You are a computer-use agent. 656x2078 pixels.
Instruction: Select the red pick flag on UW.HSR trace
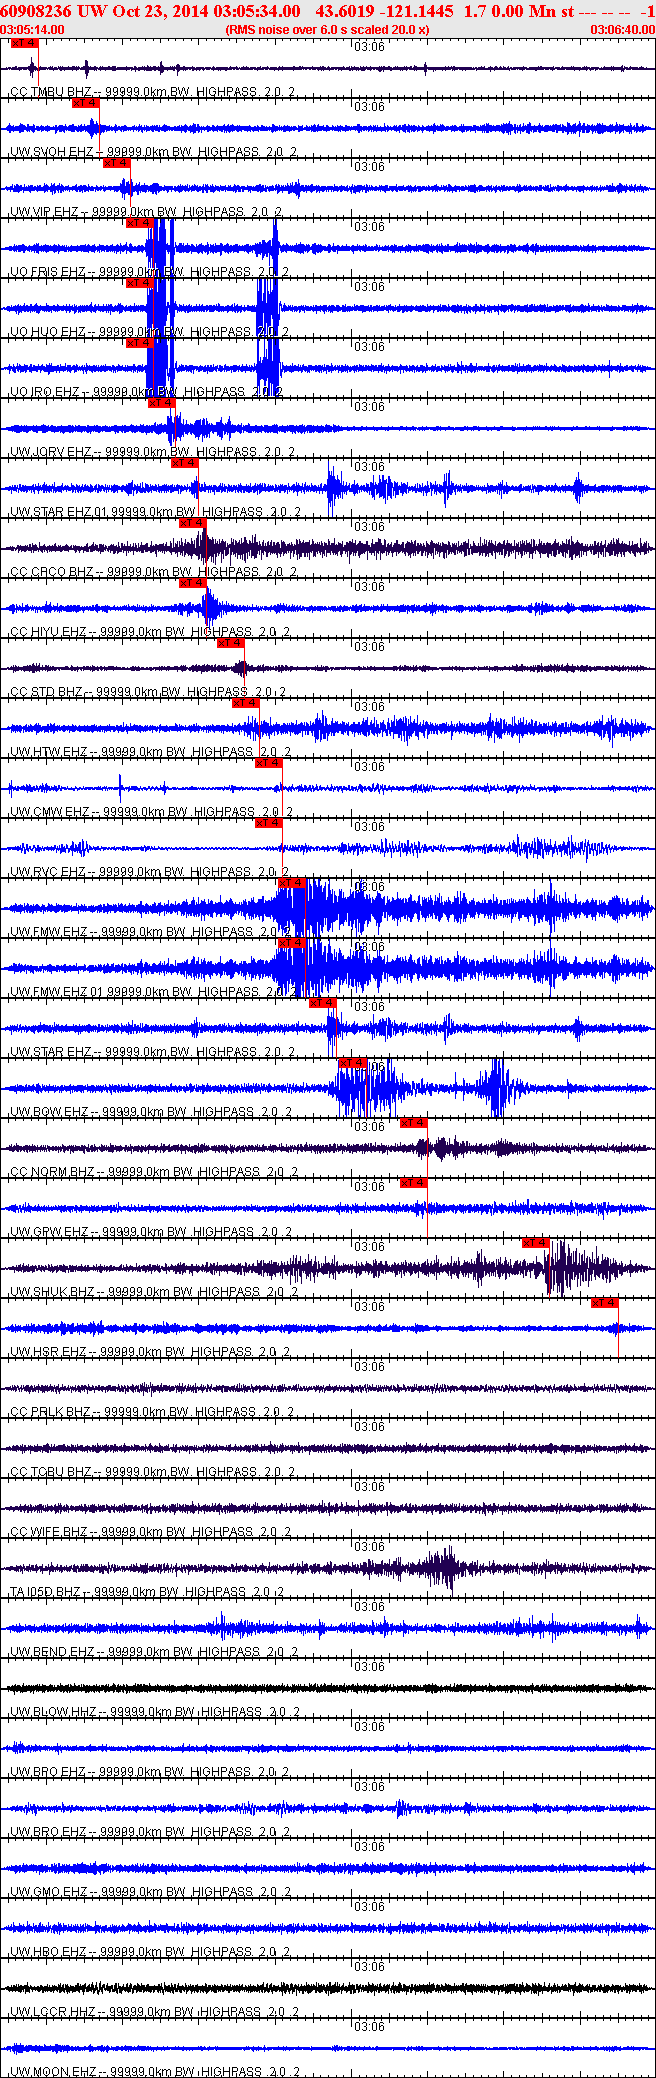click(x=605, y=1303)
